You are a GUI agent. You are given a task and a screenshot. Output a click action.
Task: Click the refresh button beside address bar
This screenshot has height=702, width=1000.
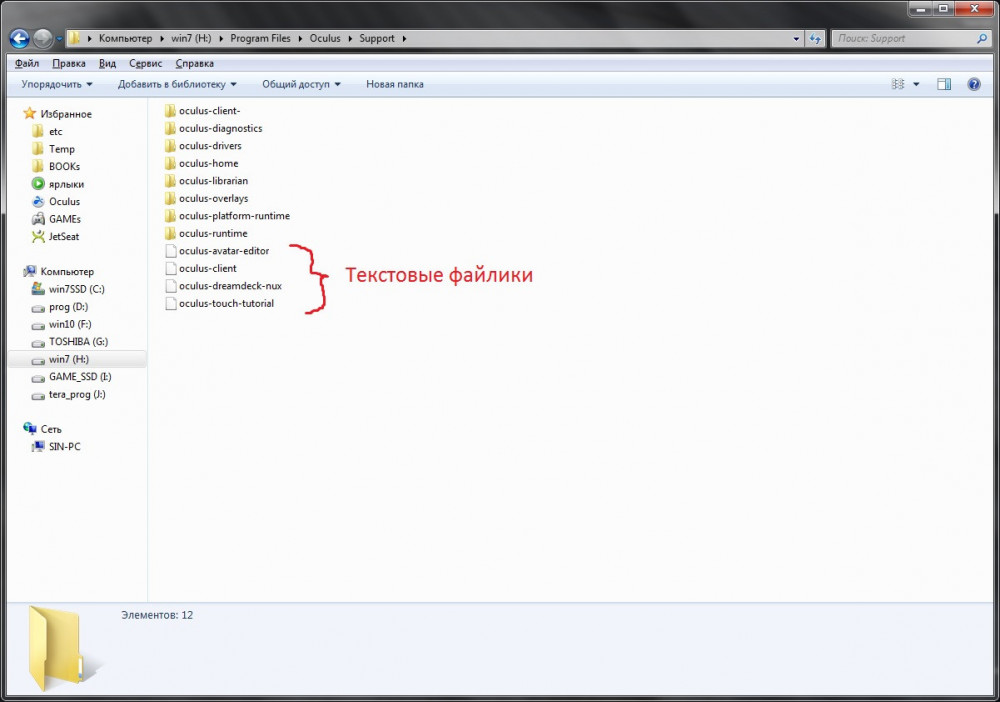814,38
